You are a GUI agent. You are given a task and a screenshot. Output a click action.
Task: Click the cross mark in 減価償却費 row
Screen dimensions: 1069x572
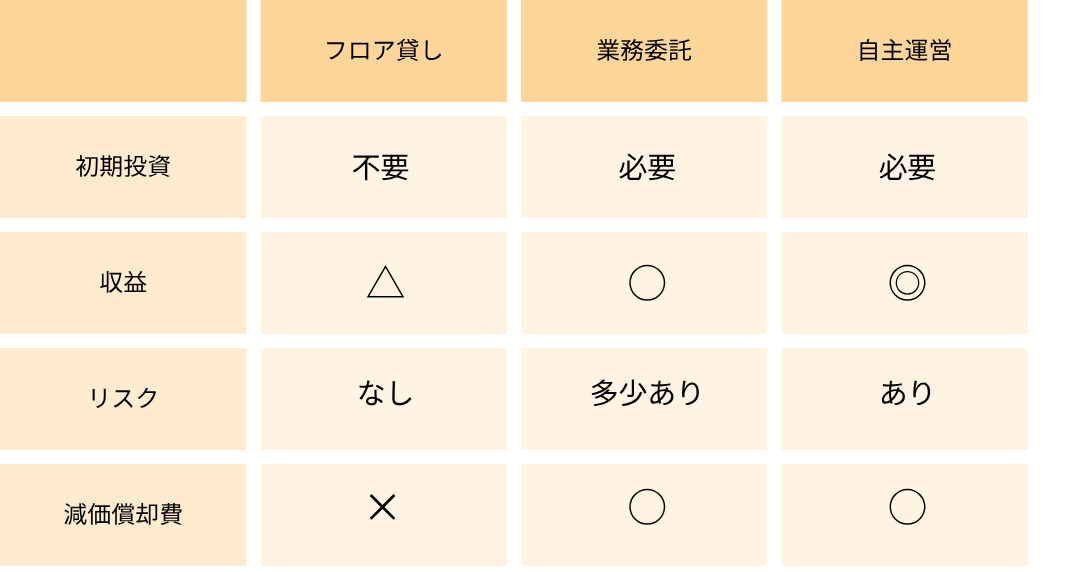click(x=382, y=507)
